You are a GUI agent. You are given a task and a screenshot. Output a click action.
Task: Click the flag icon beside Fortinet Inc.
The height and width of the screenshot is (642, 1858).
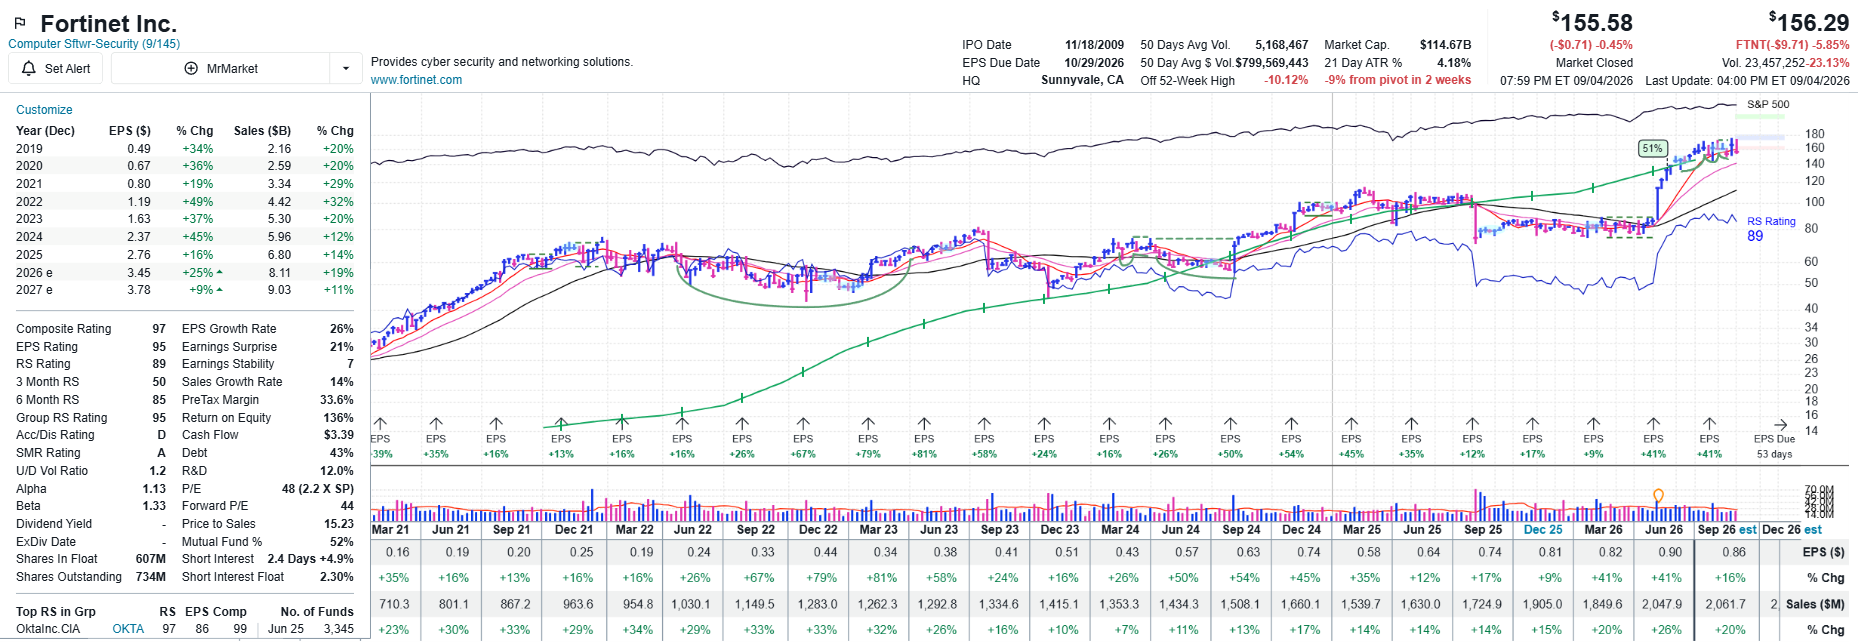[19, 23]
